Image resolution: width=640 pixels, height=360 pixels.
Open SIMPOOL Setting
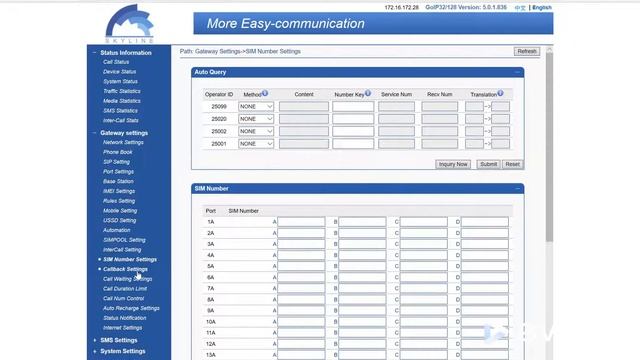point(124,240)
